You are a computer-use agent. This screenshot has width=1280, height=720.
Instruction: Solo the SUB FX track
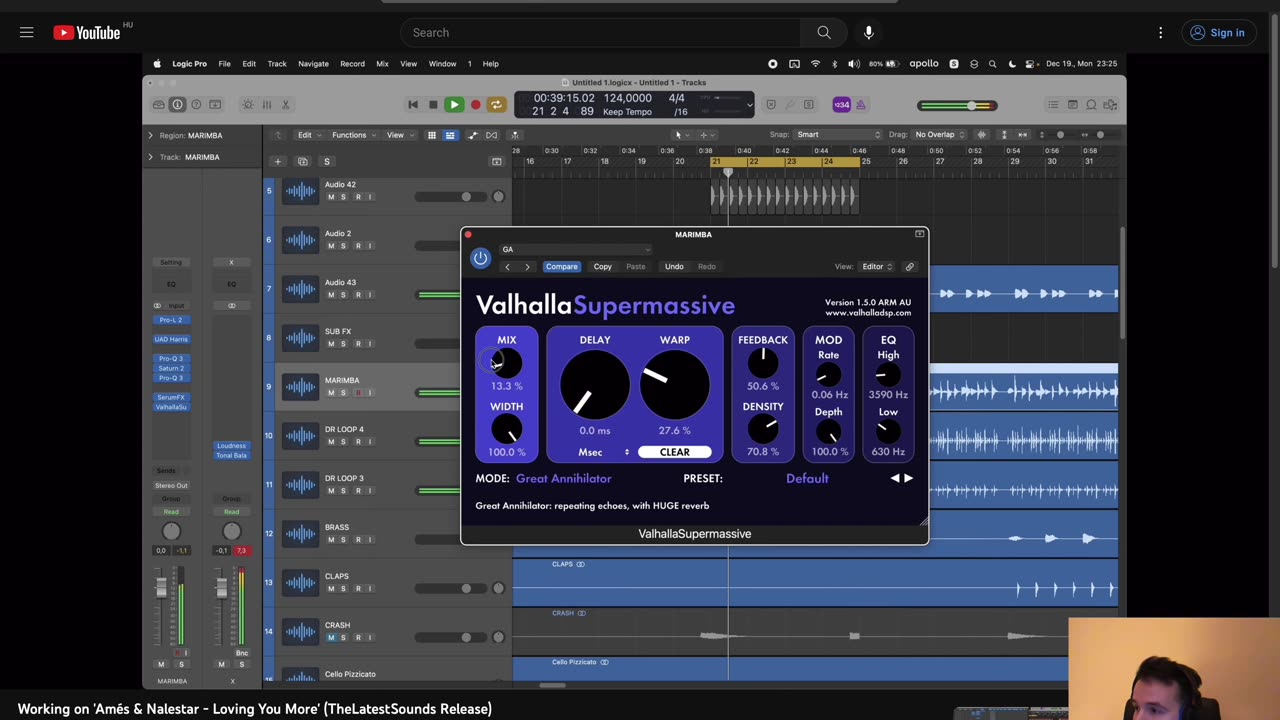(x=343, y=343)
